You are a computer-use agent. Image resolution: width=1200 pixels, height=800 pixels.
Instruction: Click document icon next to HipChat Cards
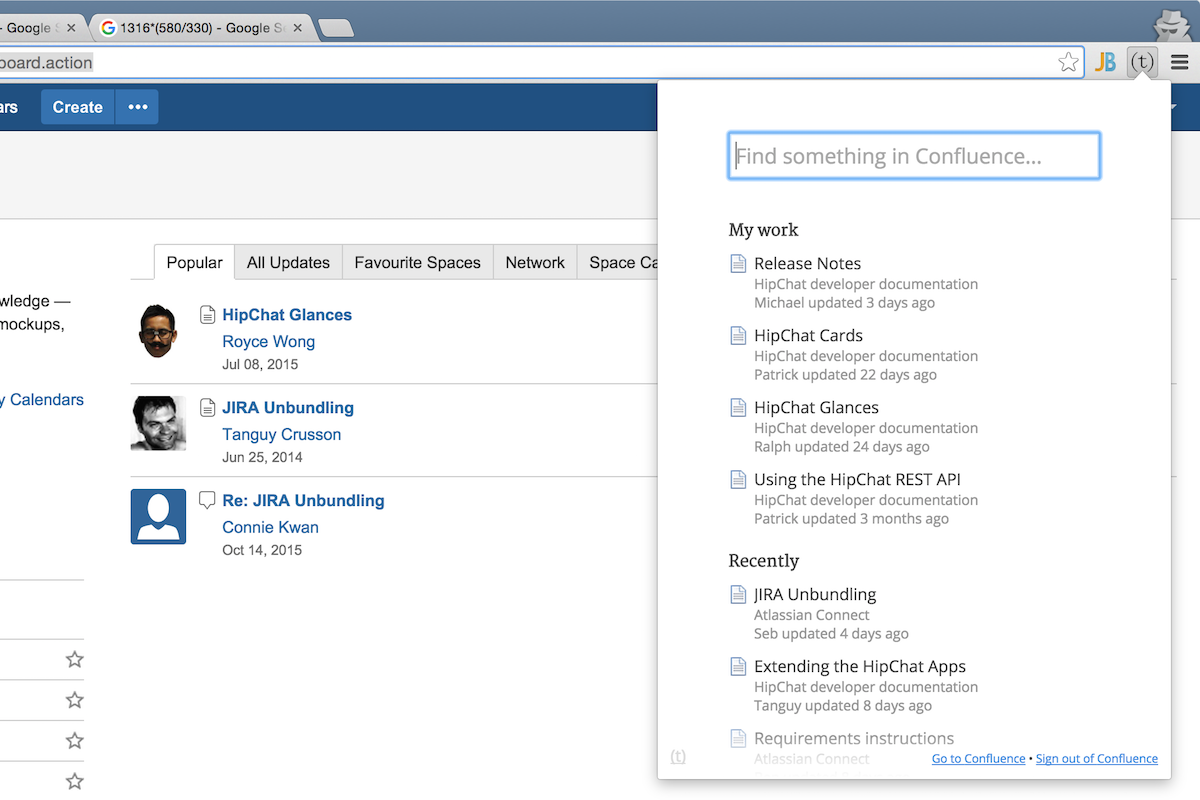click(x=738, y=336)
